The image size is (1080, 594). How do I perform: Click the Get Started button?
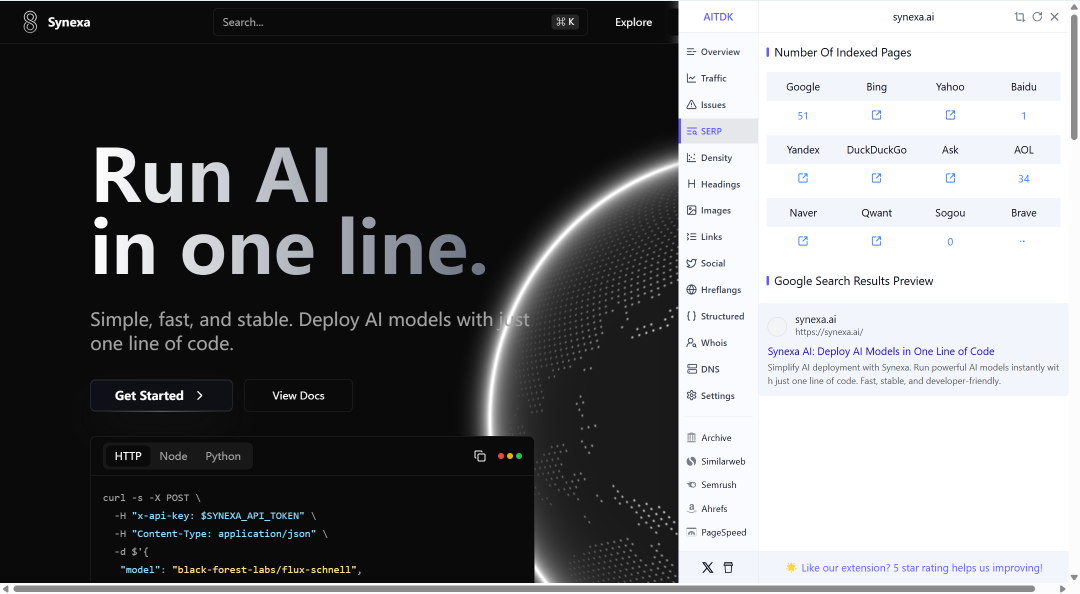pos(161,396)
